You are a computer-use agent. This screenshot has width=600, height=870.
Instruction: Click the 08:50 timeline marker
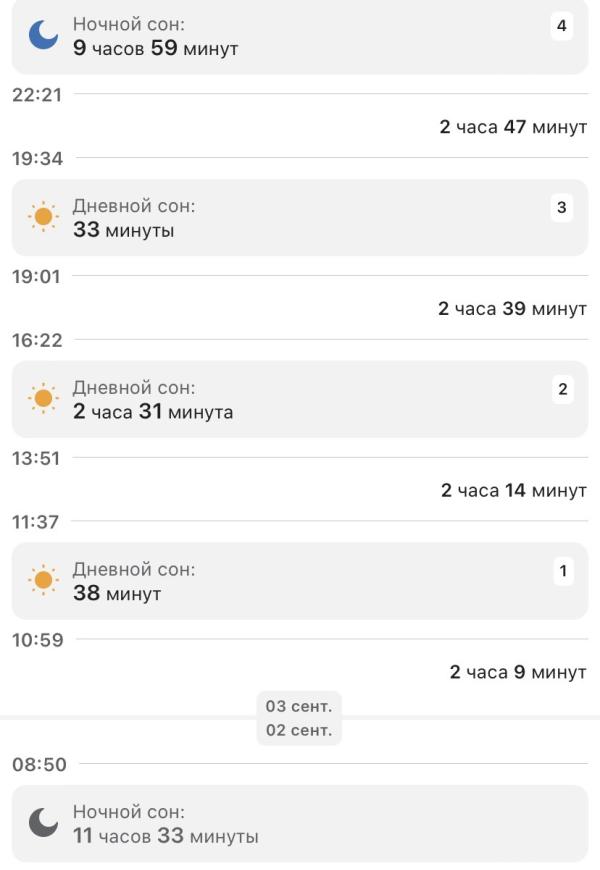[x=39, y=765]
